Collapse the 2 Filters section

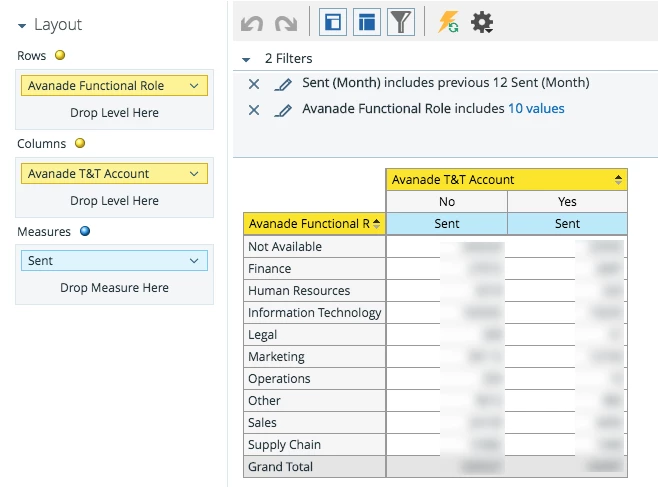(246, 60)
